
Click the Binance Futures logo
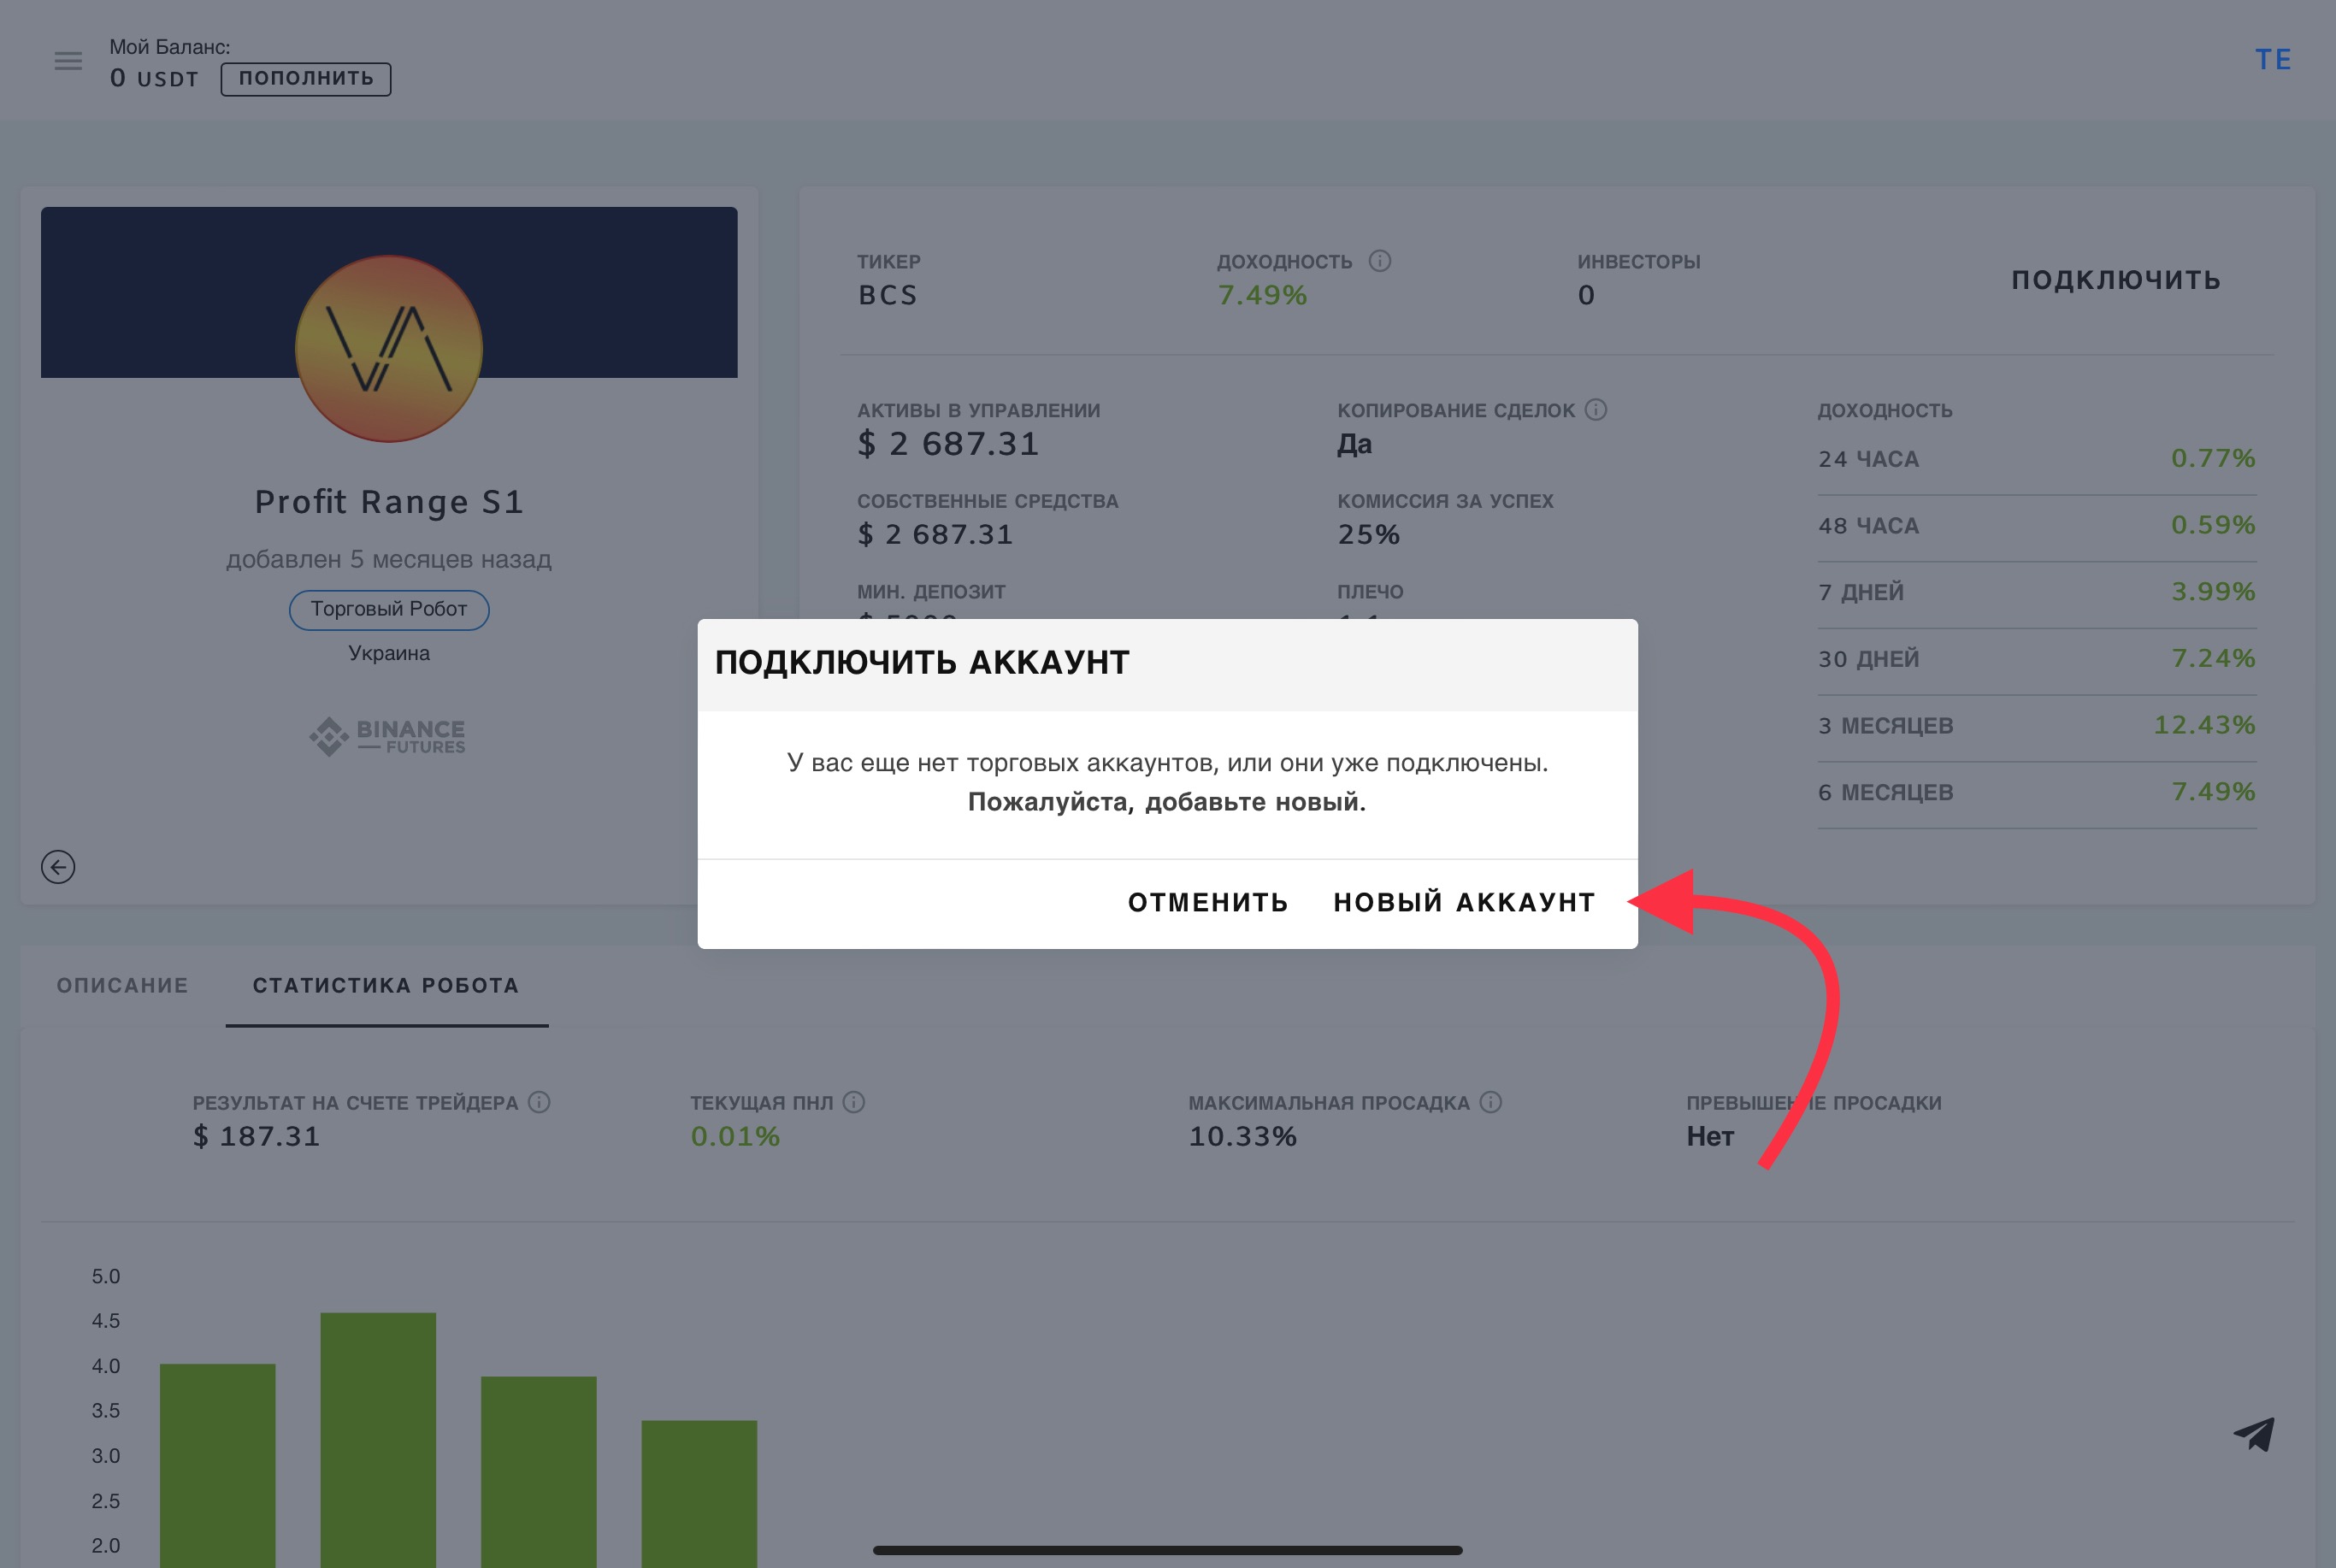click(x=388, y=736)
